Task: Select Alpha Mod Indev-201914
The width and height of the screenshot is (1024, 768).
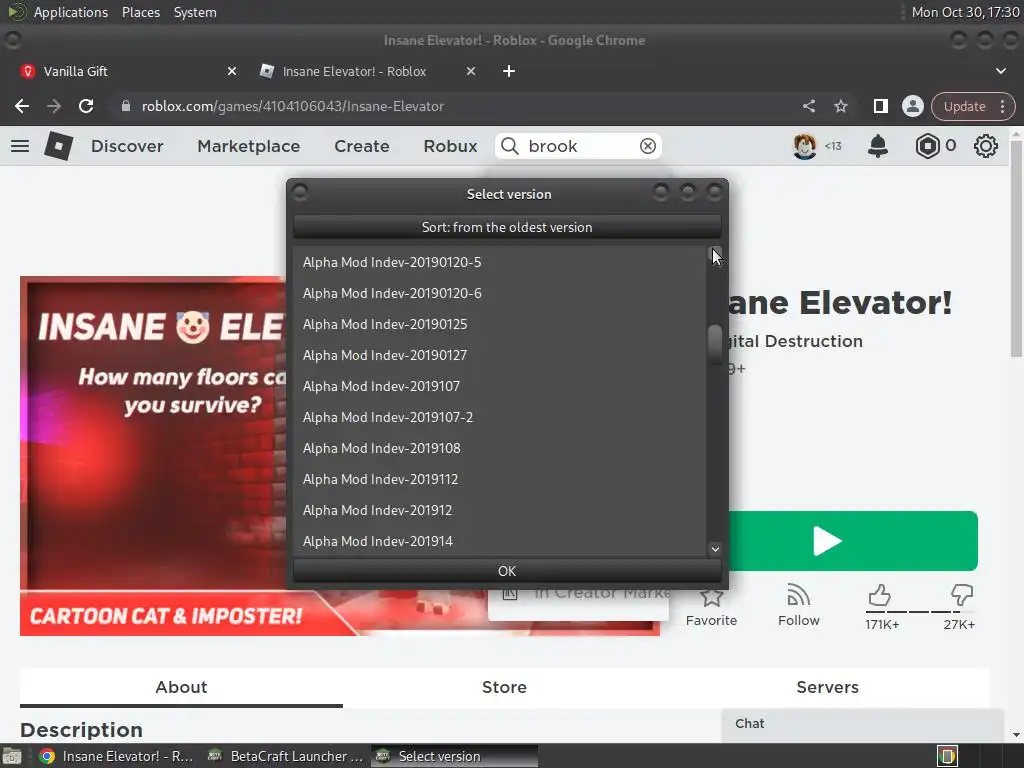Action: pyautogui.click(x=500, y=541)
